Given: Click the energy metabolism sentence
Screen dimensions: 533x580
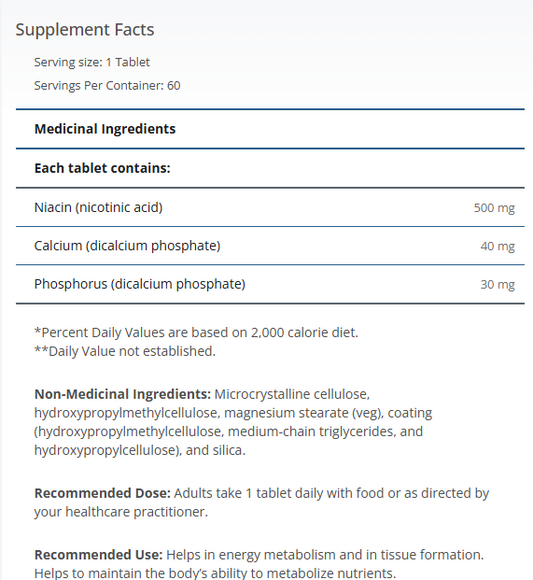Looking at the screenshot, I should point(325,555).
